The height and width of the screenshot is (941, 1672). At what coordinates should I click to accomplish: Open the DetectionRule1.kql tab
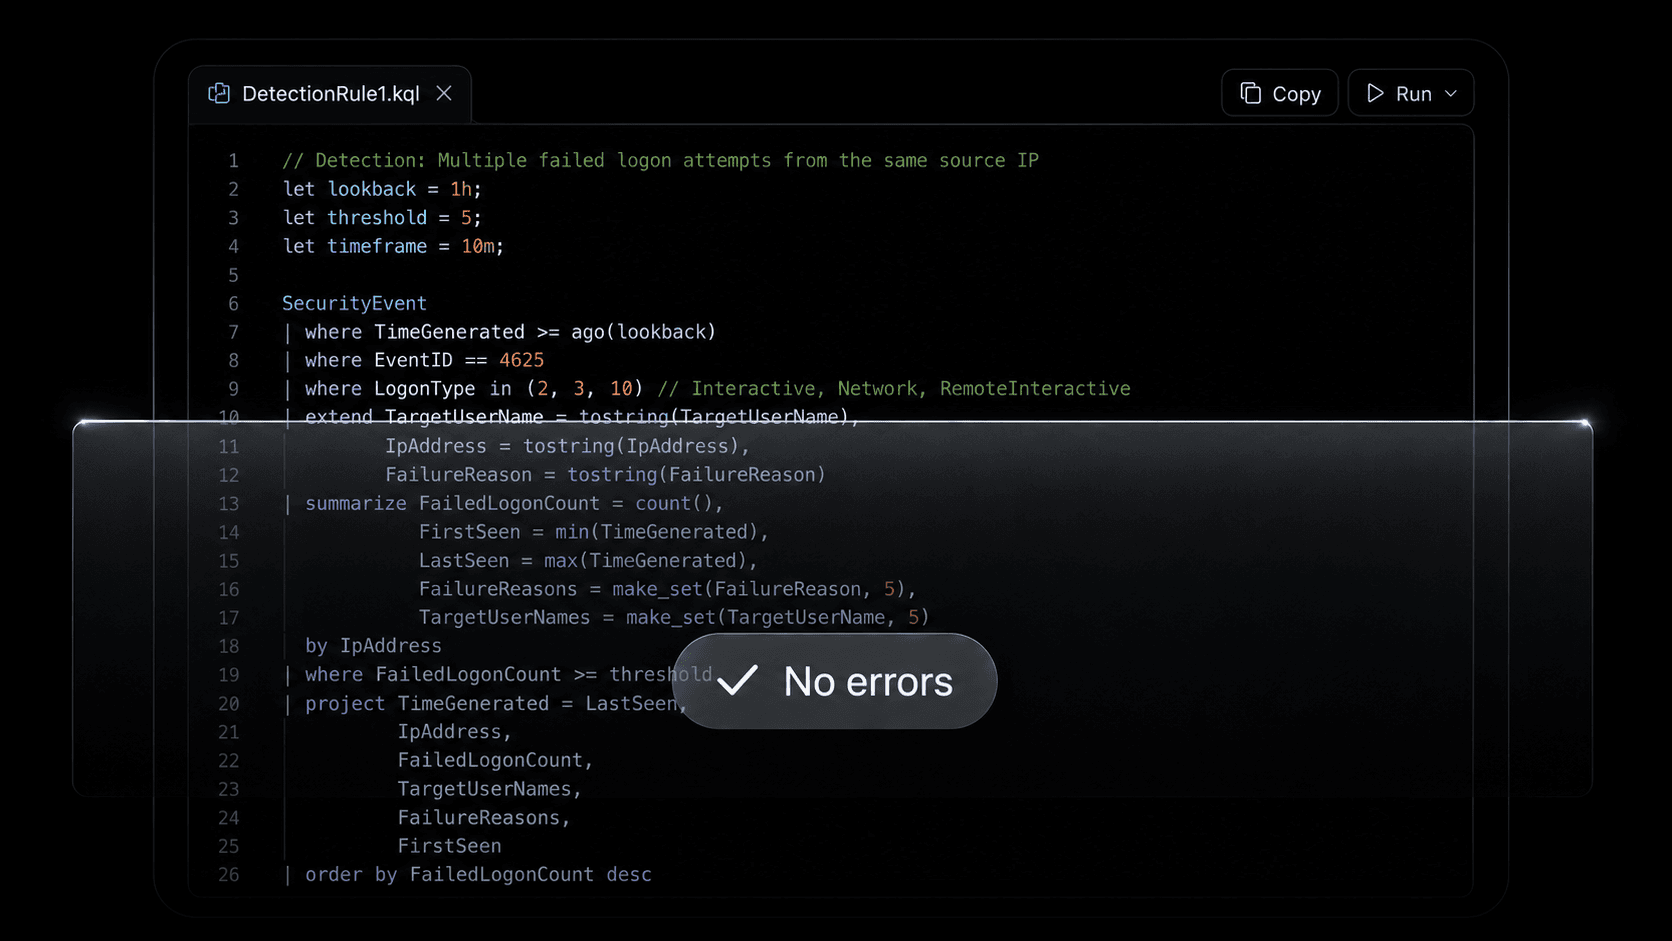tap(331, 94)
